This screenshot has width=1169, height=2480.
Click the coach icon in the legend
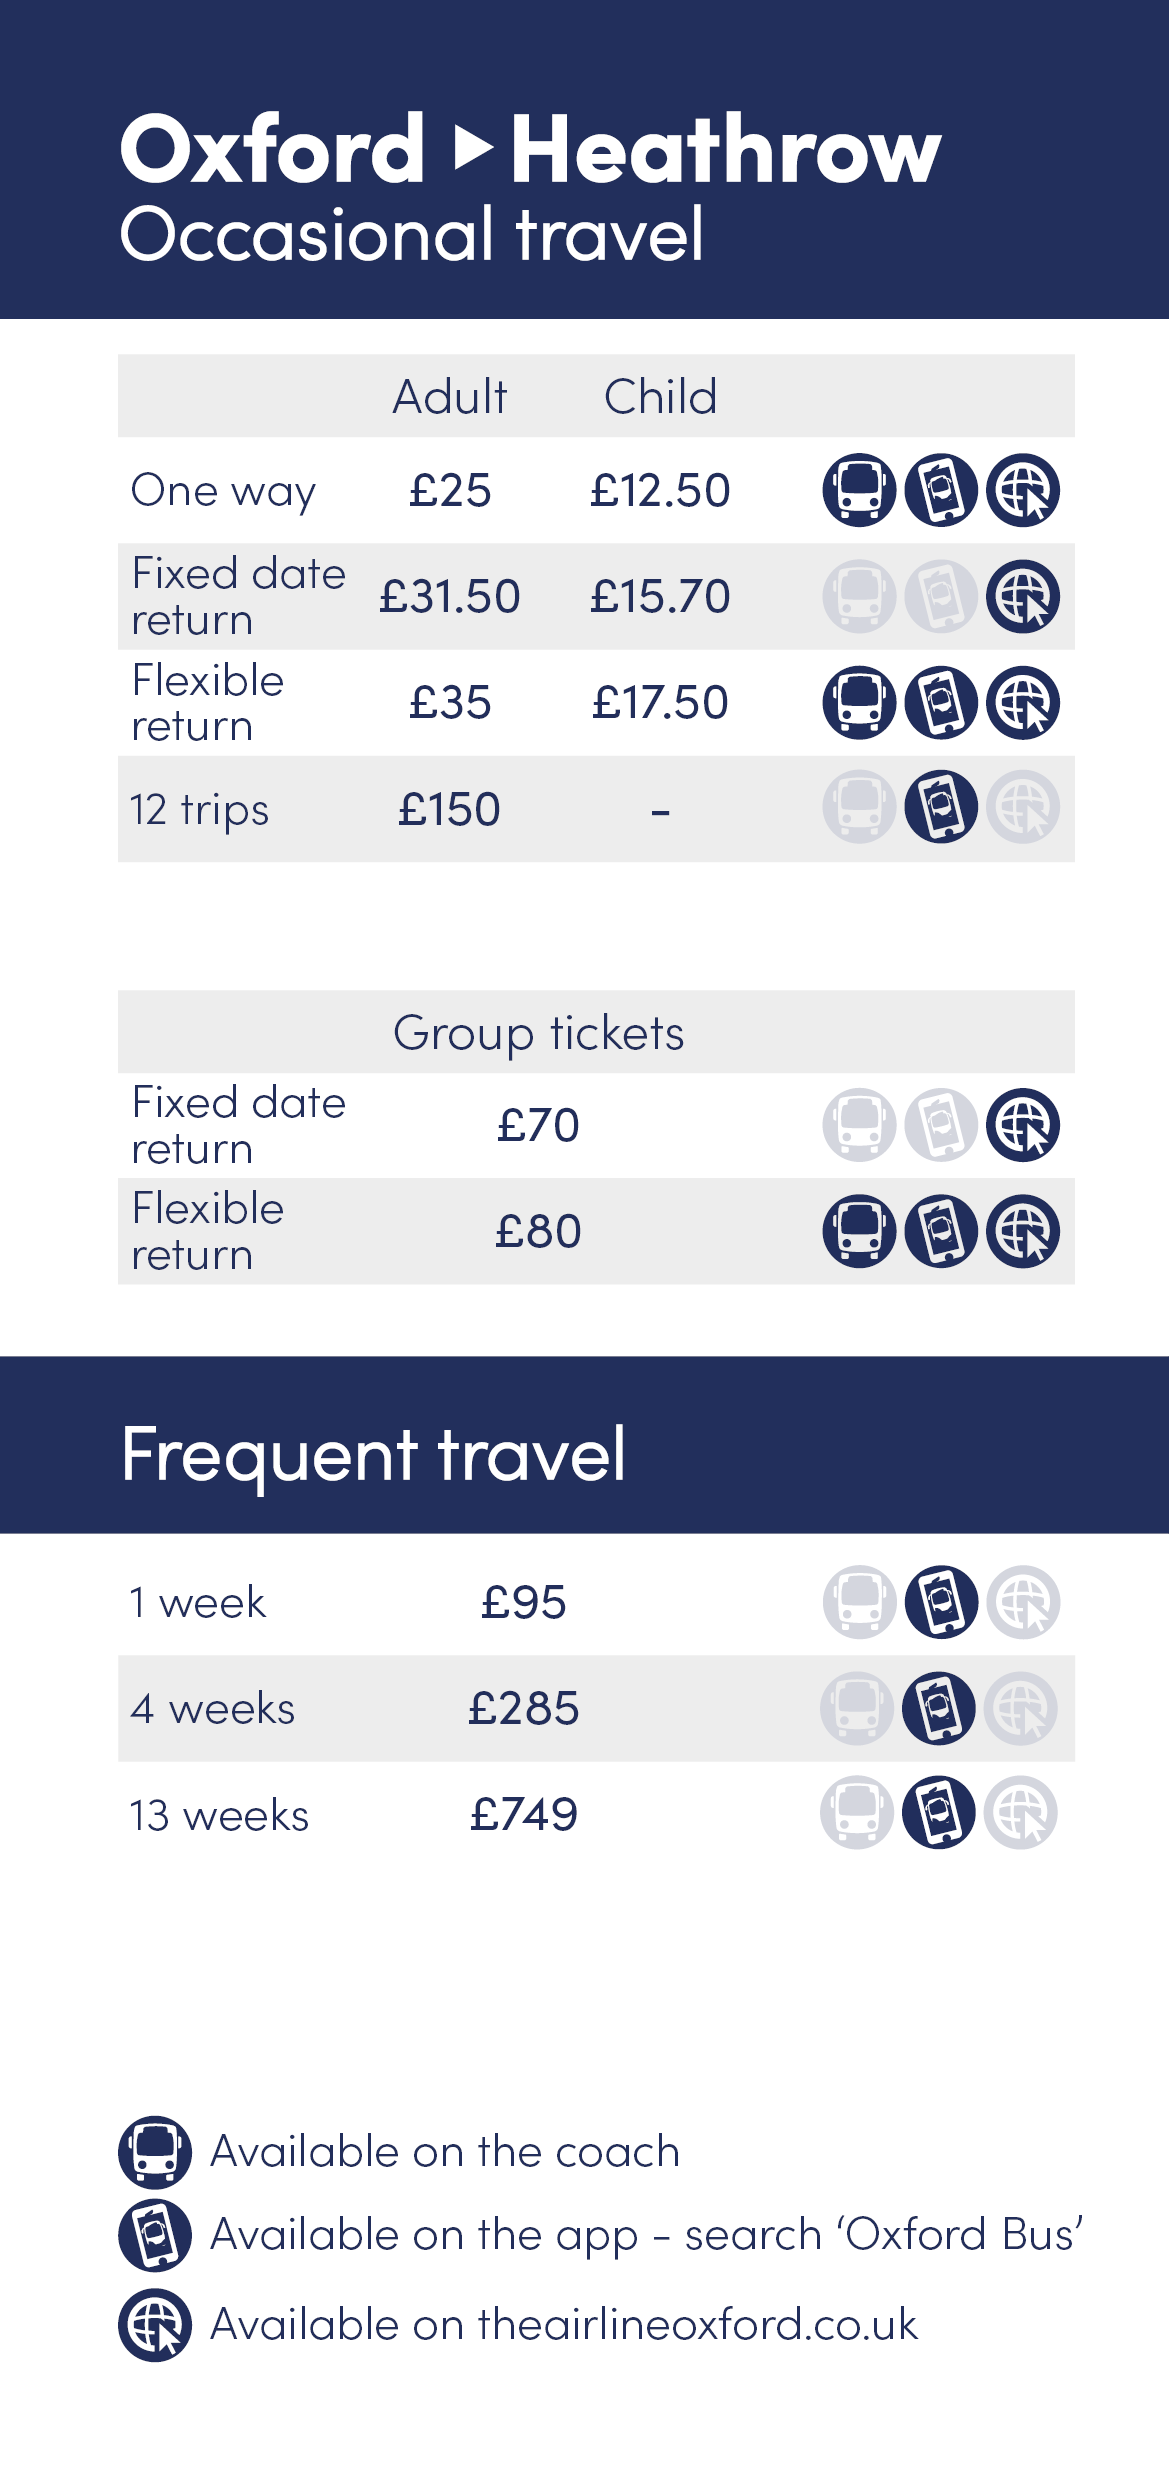155,2152
